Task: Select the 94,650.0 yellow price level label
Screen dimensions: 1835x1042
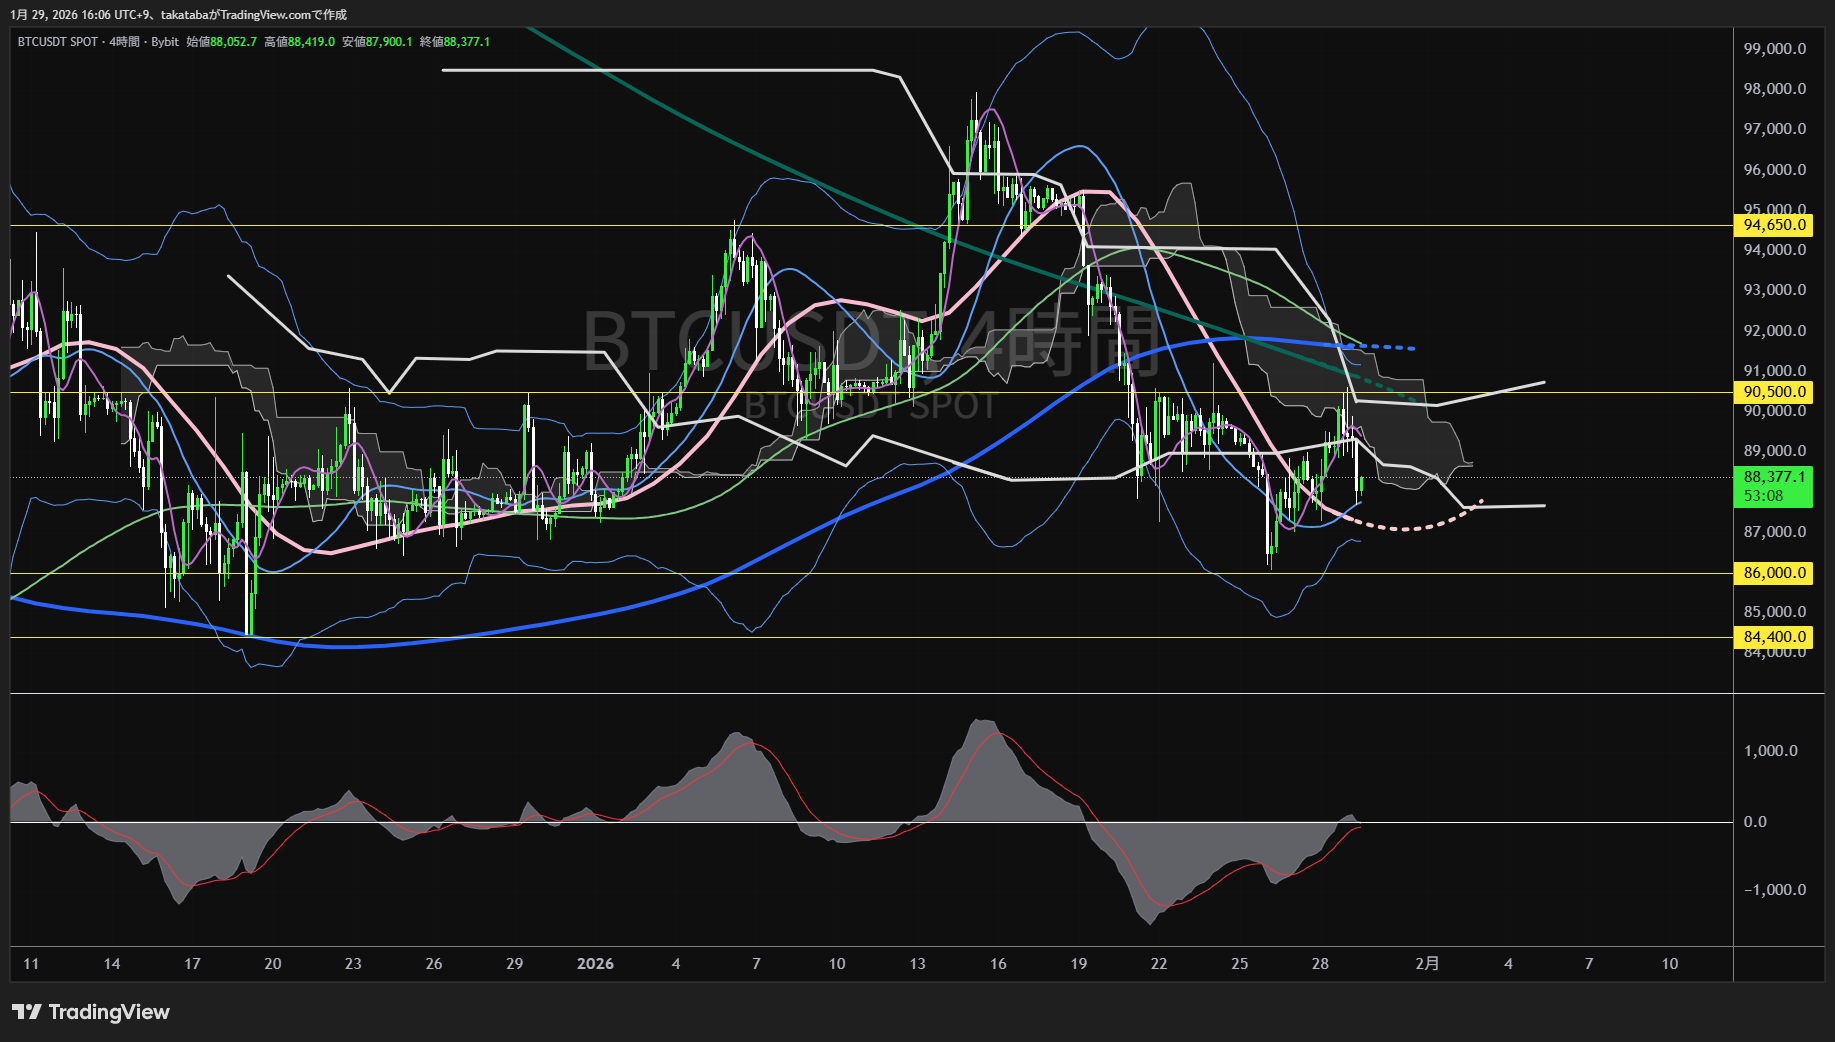Action: 1774,225
